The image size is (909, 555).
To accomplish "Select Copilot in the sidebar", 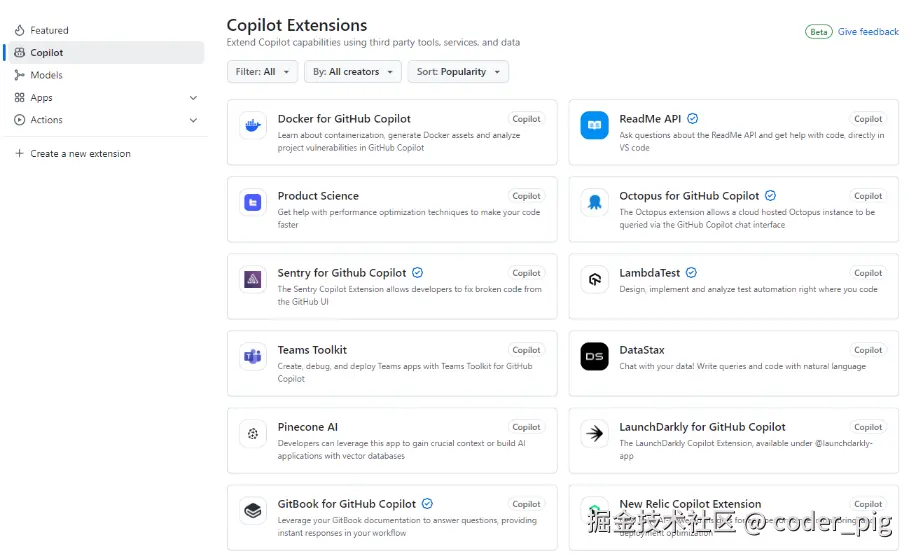I will [x=106, y=52].
